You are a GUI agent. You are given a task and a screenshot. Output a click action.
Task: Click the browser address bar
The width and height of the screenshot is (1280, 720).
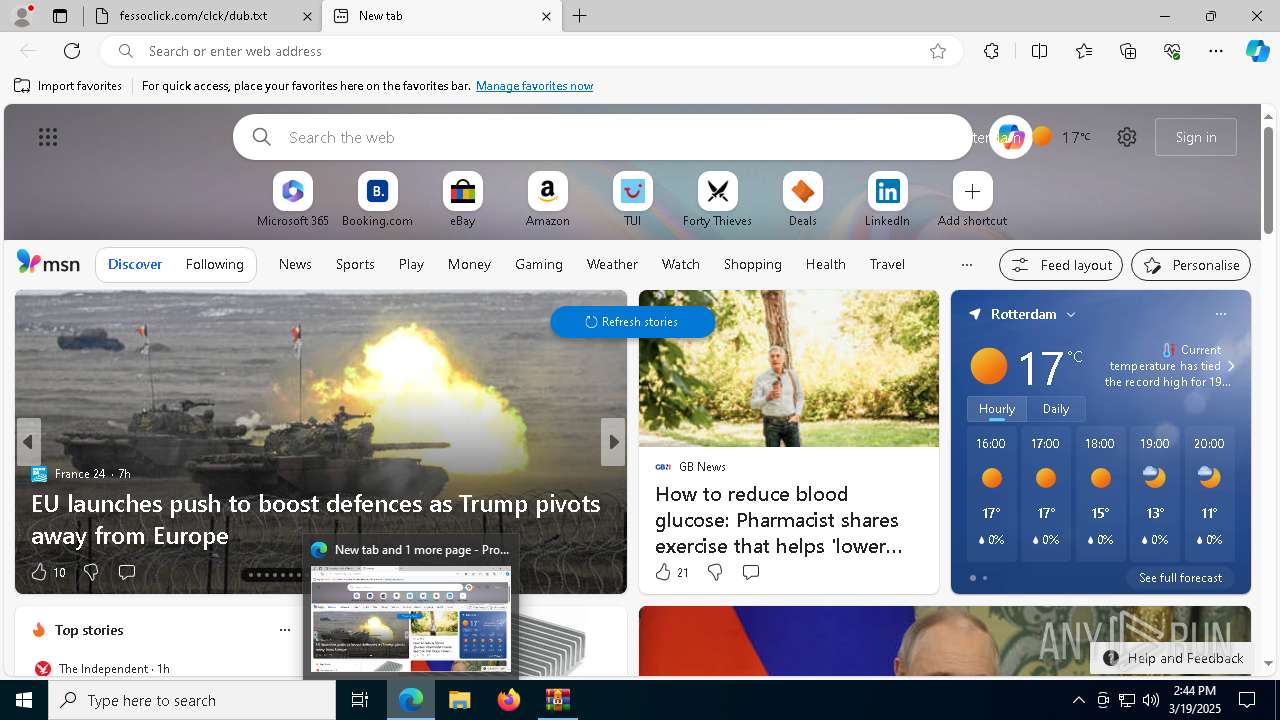530,51
